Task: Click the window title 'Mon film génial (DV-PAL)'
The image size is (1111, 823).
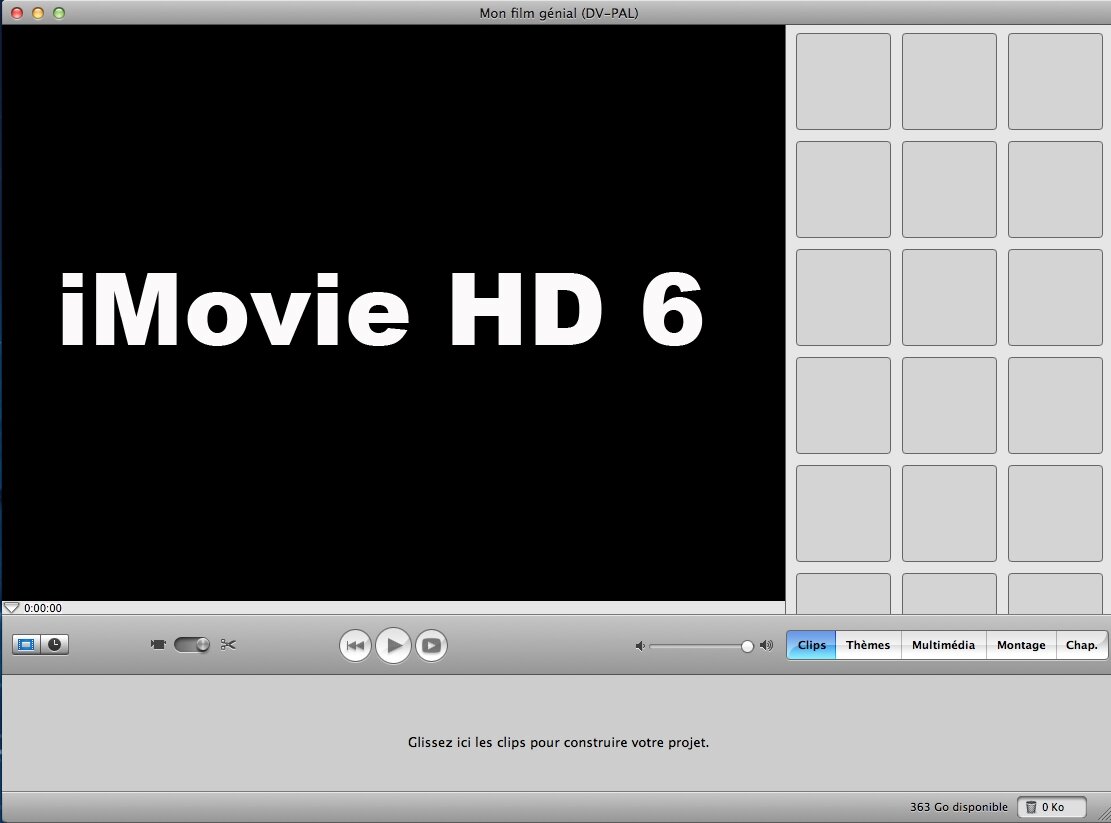Action: (x=558, y=13)
